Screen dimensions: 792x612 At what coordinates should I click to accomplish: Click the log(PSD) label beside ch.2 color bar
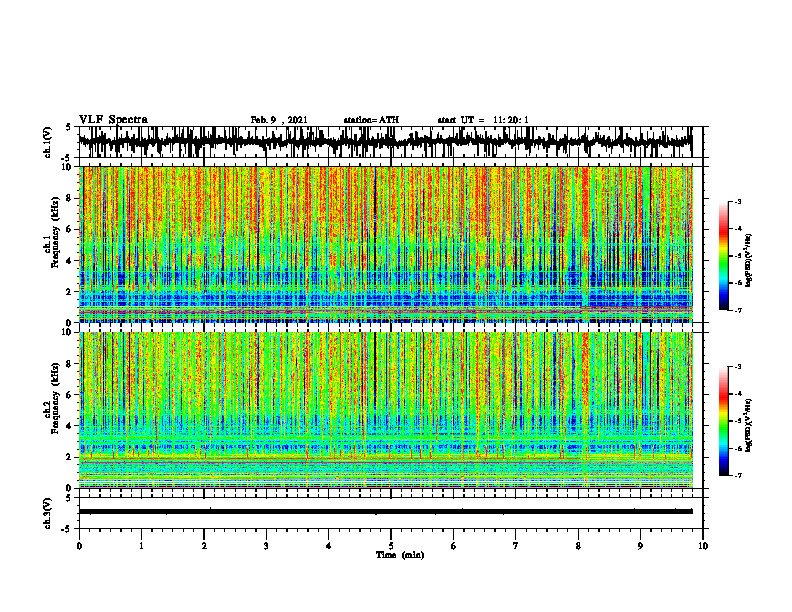pos(750,425)
